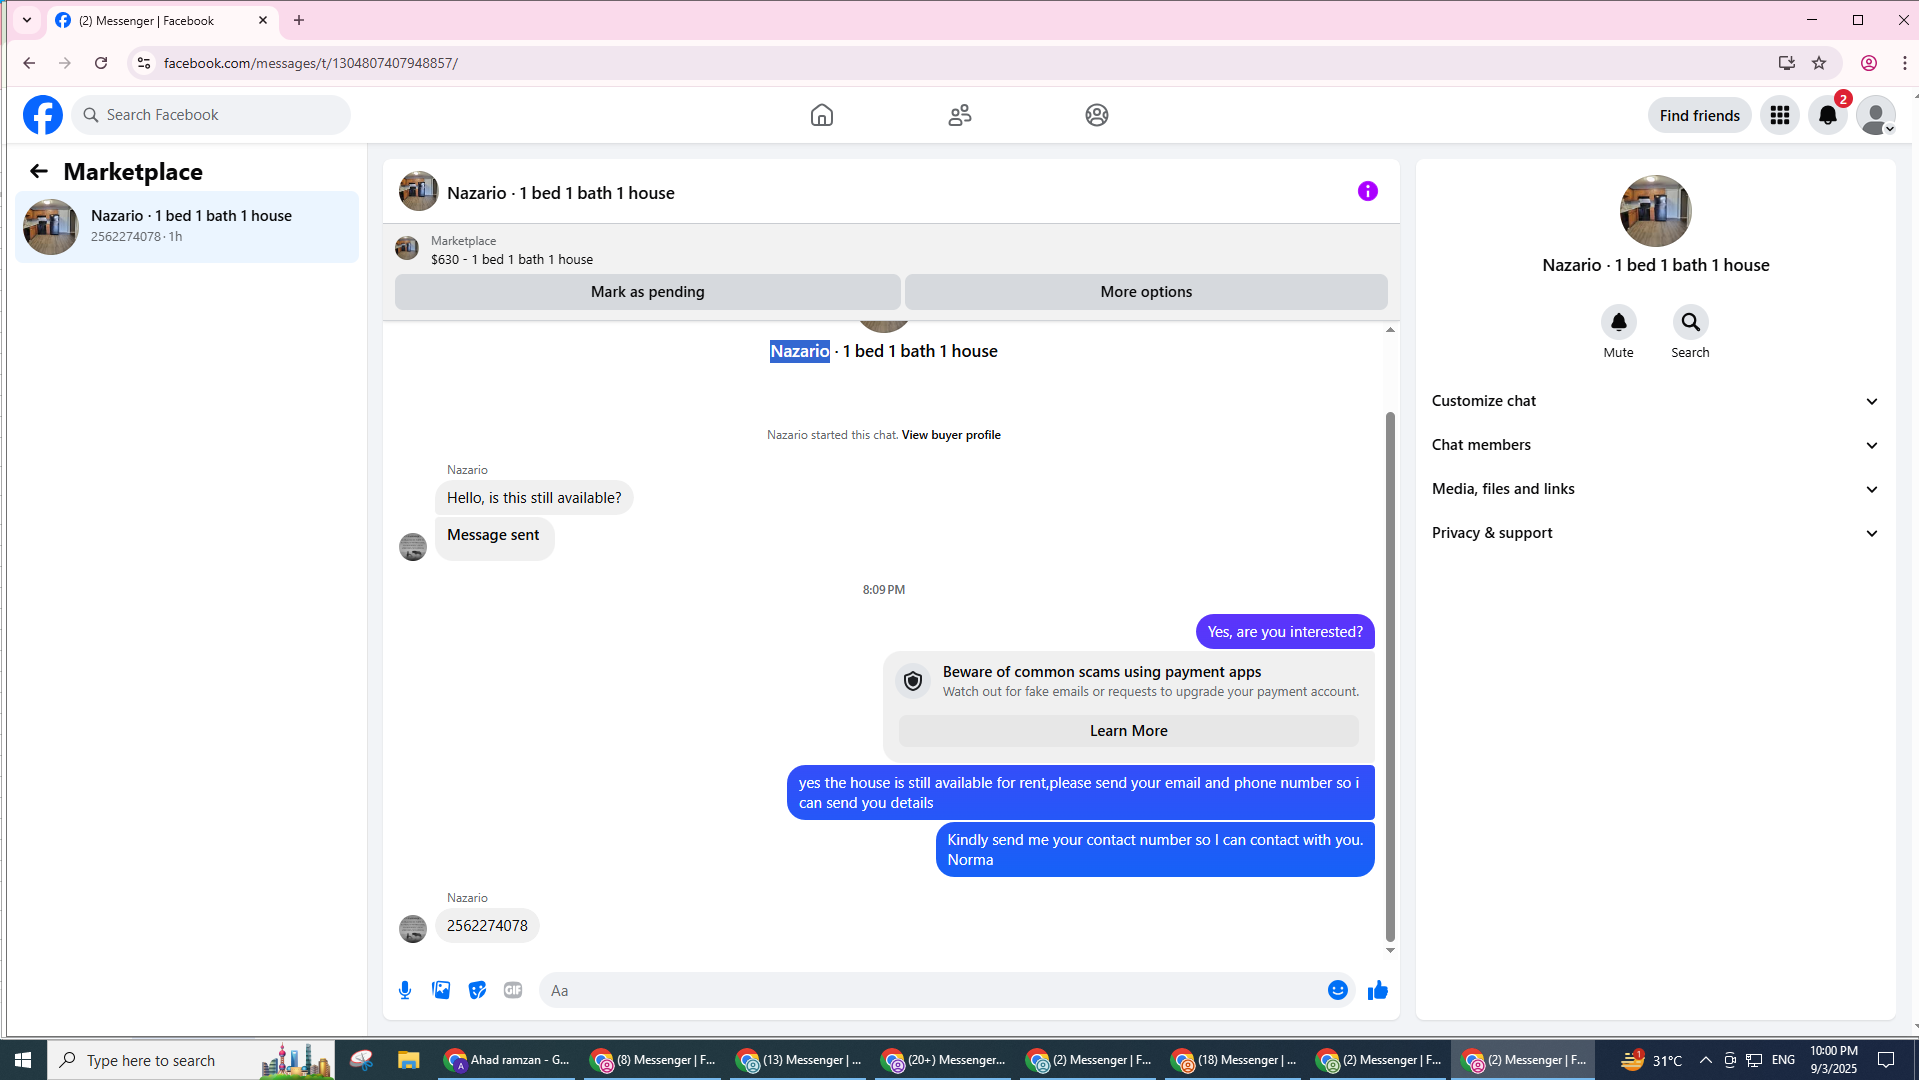Open conversation information purple icon
Image resolution: width=1919 pixels, height=1080 pixels.
[1368, 191]
